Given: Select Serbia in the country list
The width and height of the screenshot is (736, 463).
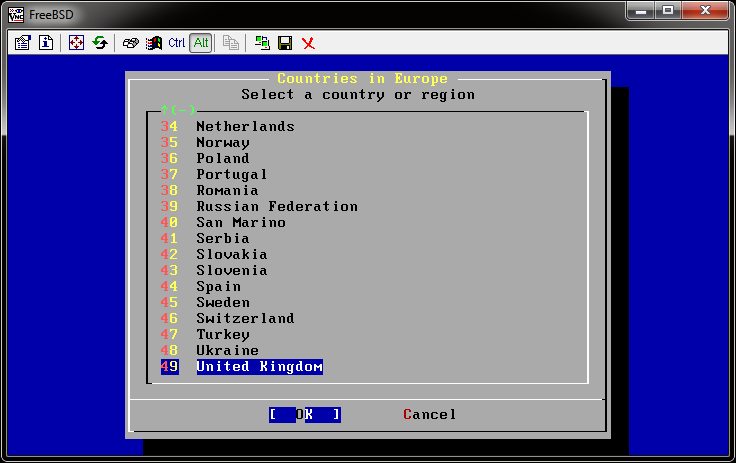Looking at the screenshot, I should (x=223, y=238).
